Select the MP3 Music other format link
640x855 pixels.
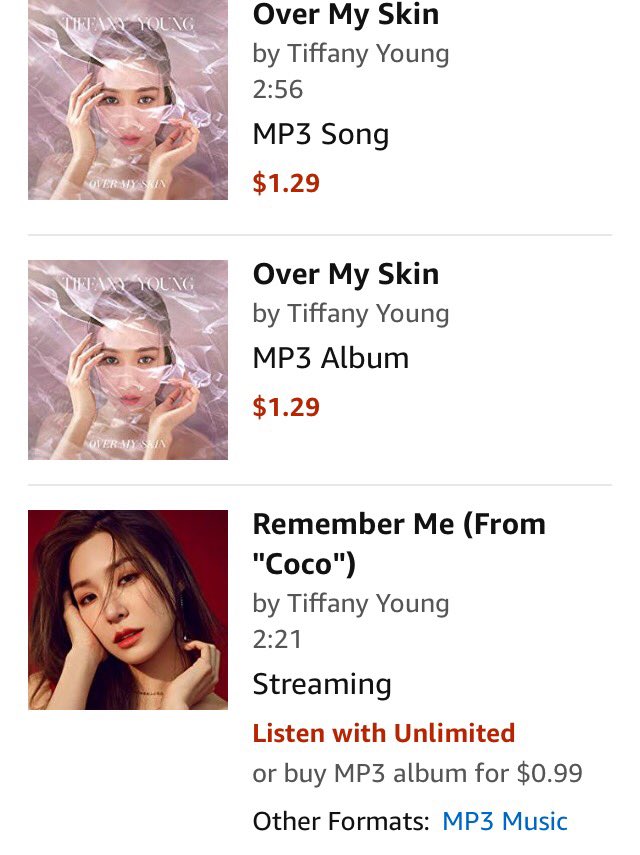pos(505,821)
